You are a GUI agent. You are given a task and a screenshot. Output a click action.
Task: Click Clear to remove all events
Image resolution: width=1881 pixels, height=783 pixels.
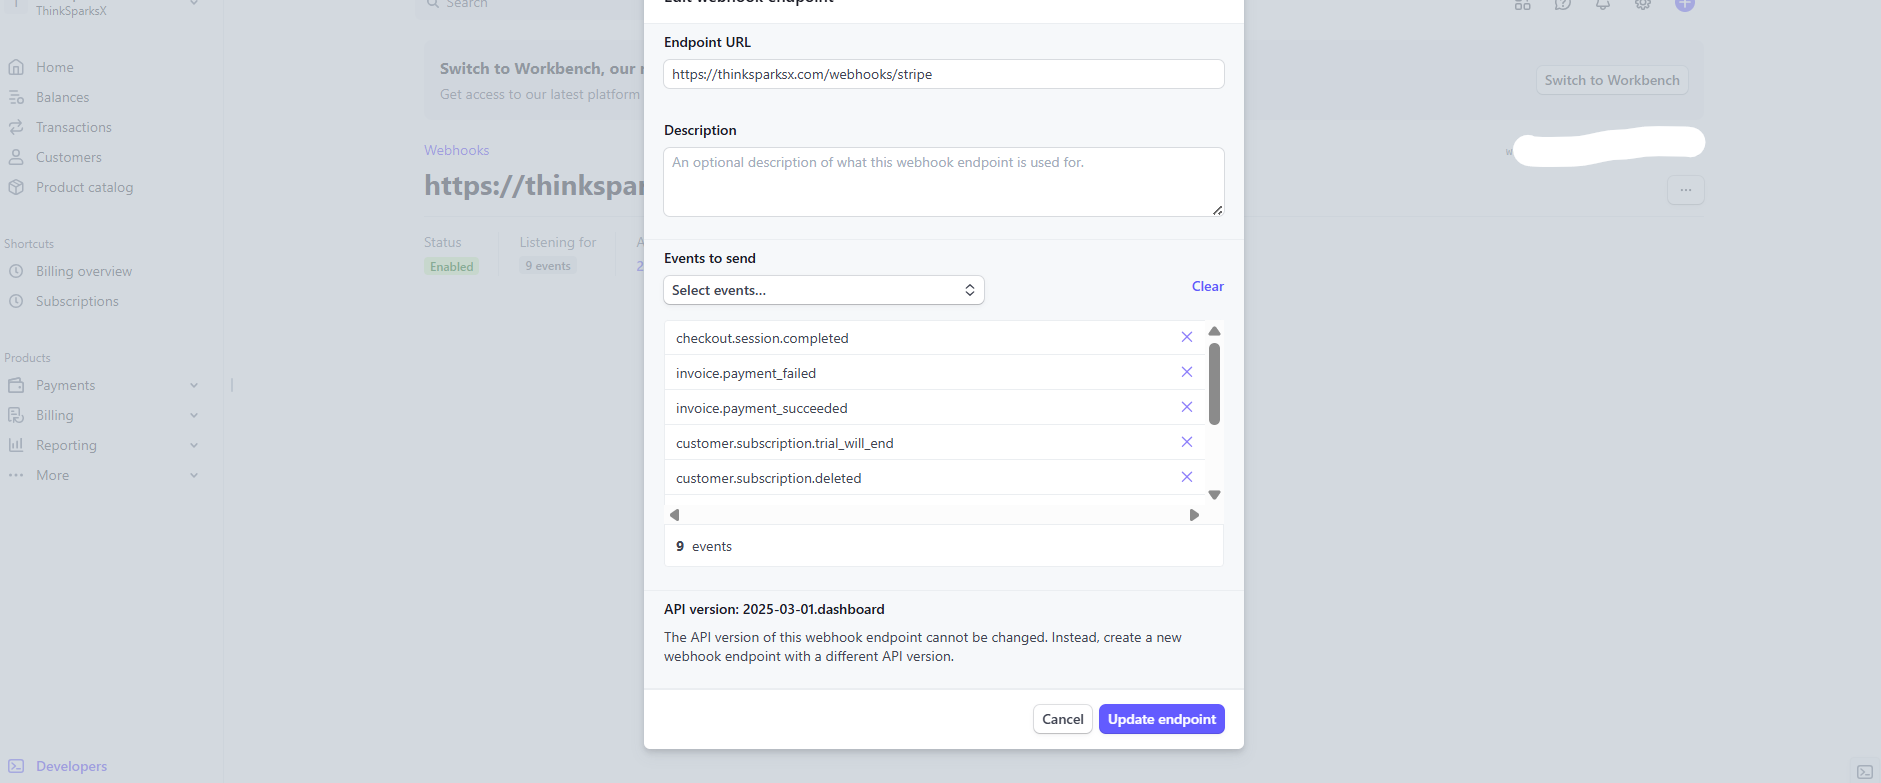1208,286
